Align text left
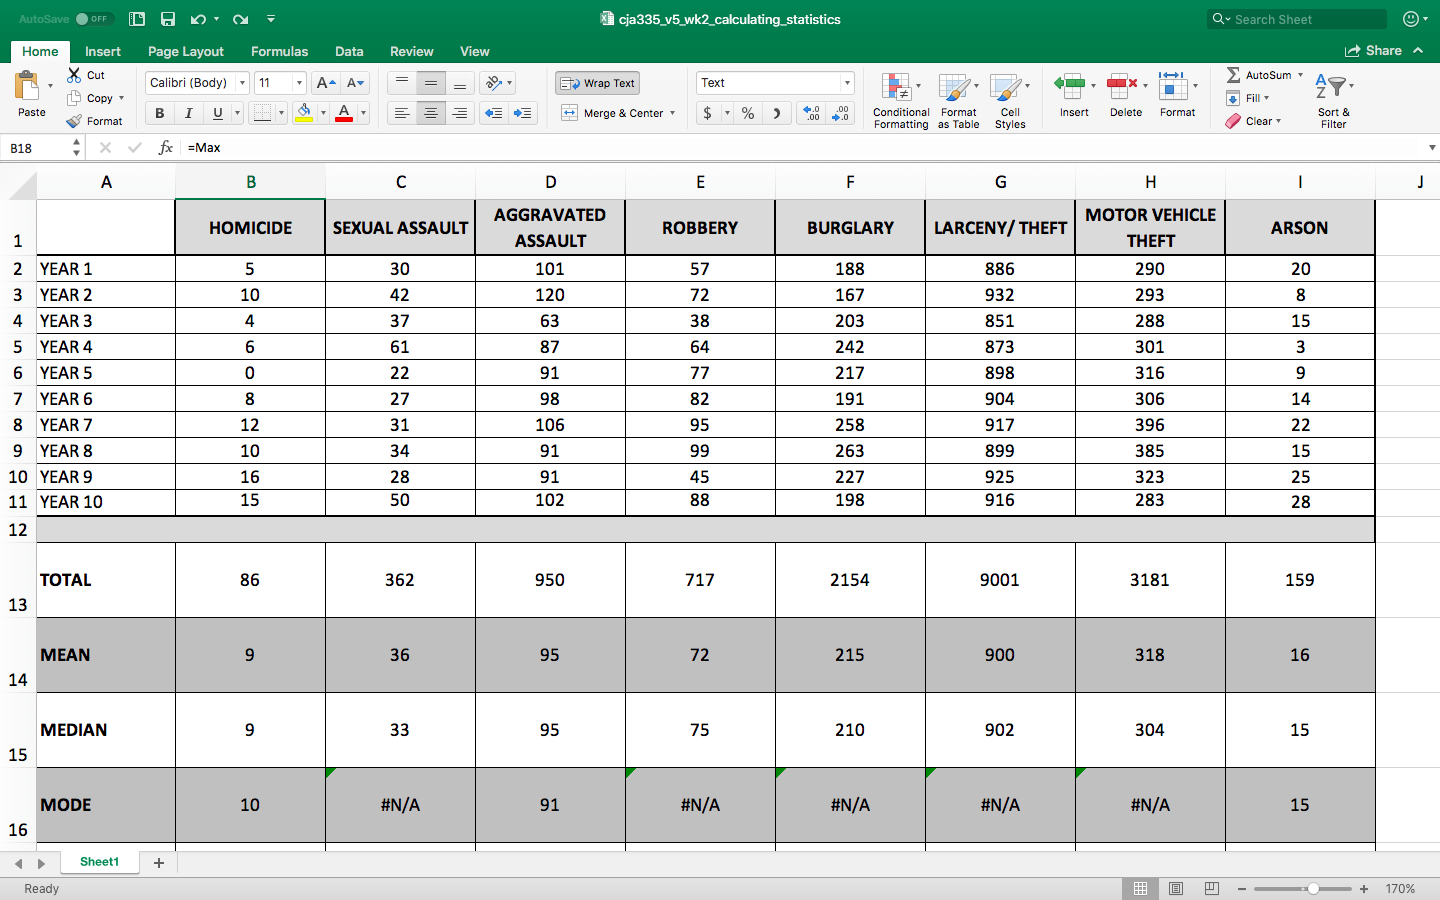1440x900 pixels. (x=402, y=113)
